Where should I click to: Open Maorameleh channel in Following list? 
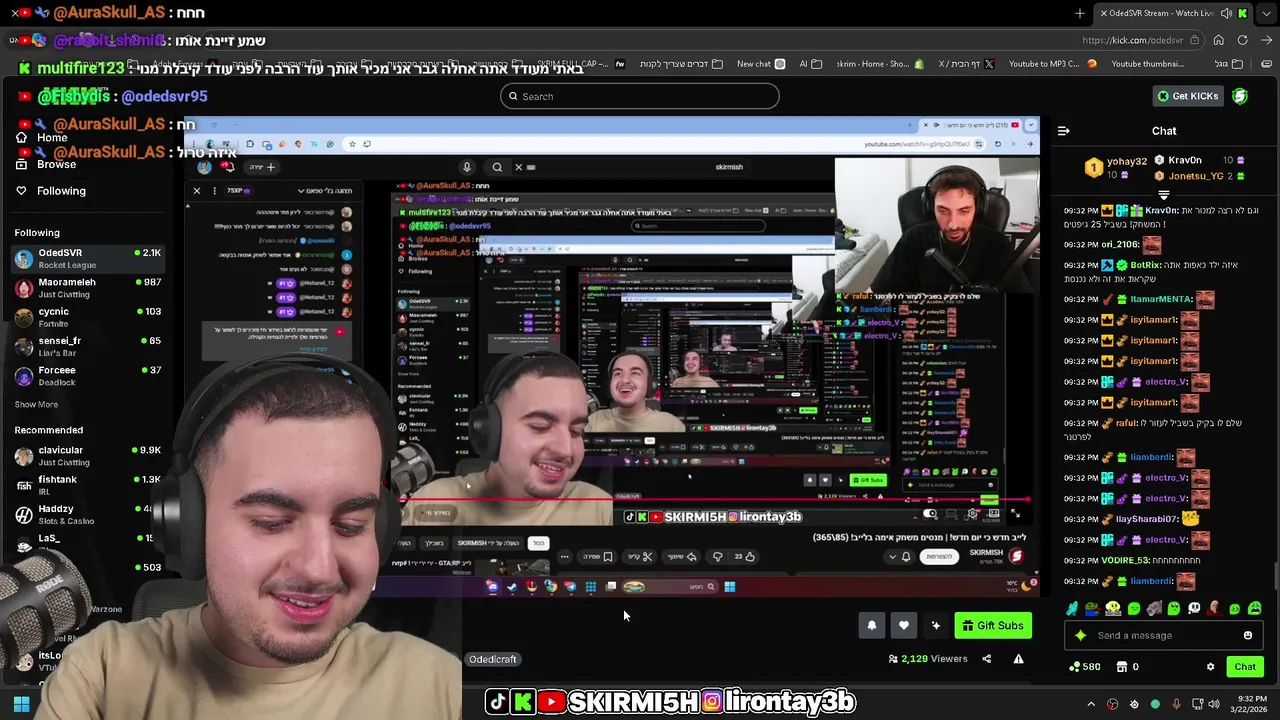(x=88, y=288)
